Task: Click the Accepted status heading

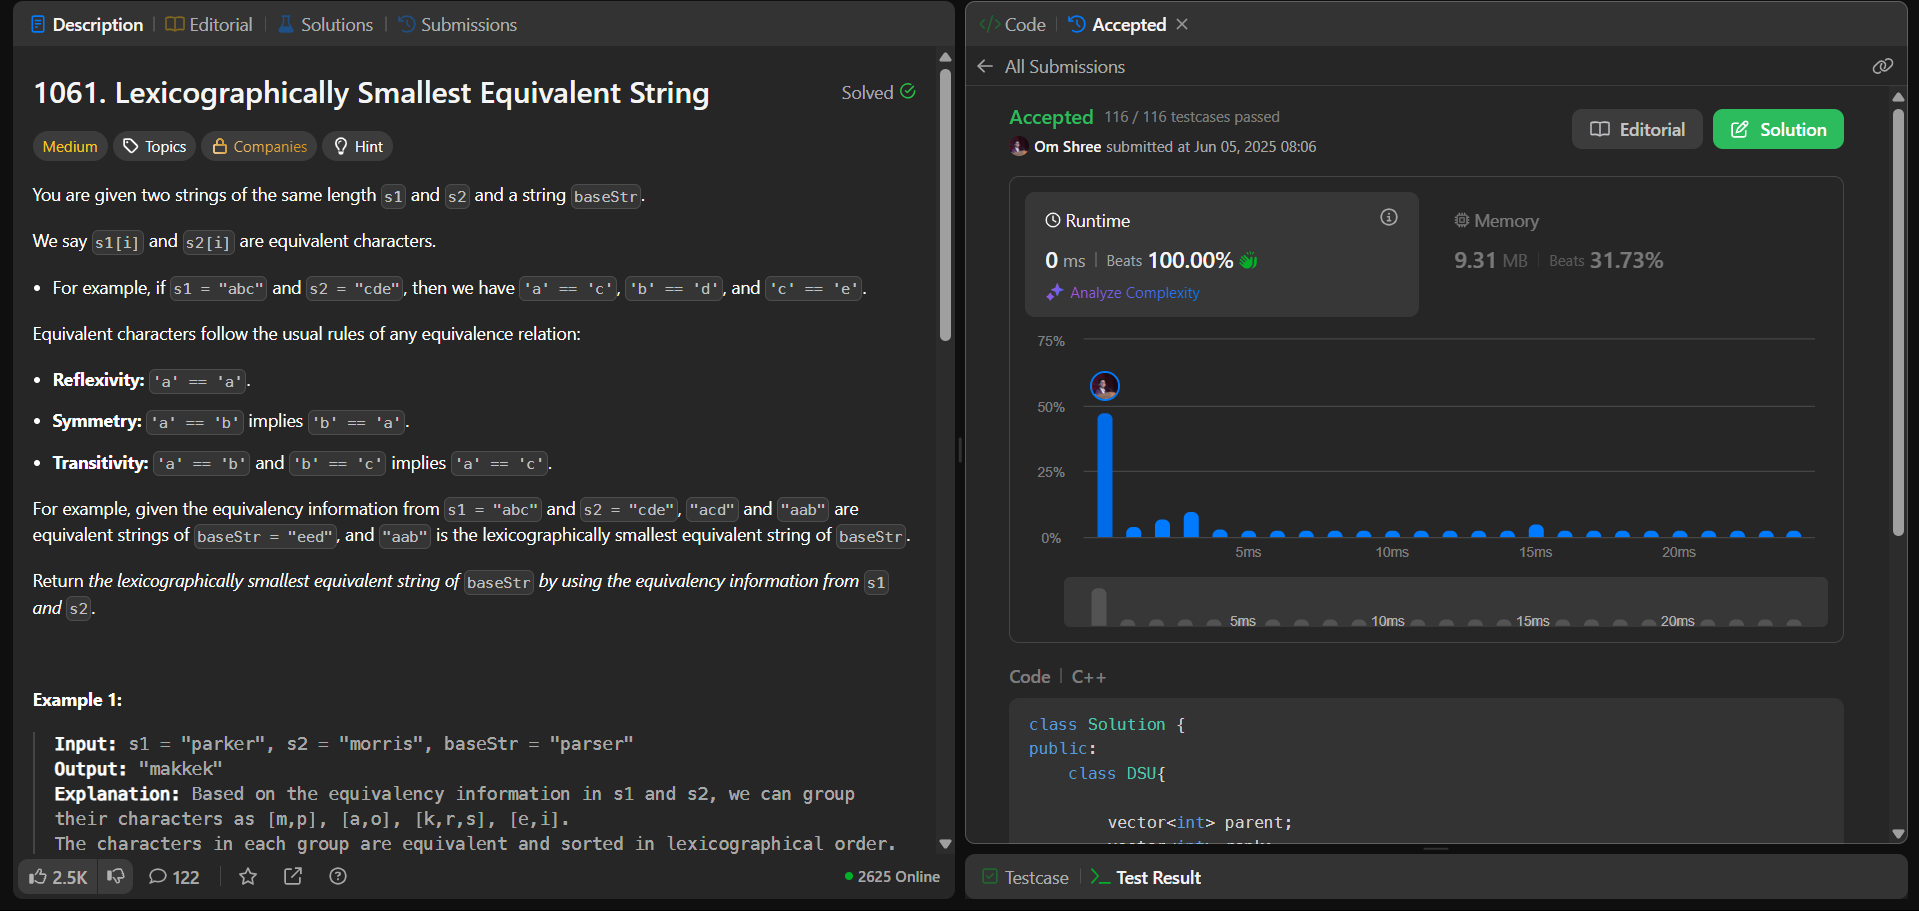Action: [1051, 117]
